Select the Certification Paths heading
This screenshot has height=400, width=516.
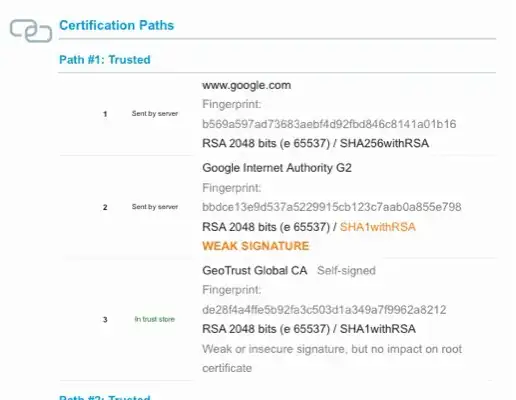pyautogui.click(x=117, y=25)
